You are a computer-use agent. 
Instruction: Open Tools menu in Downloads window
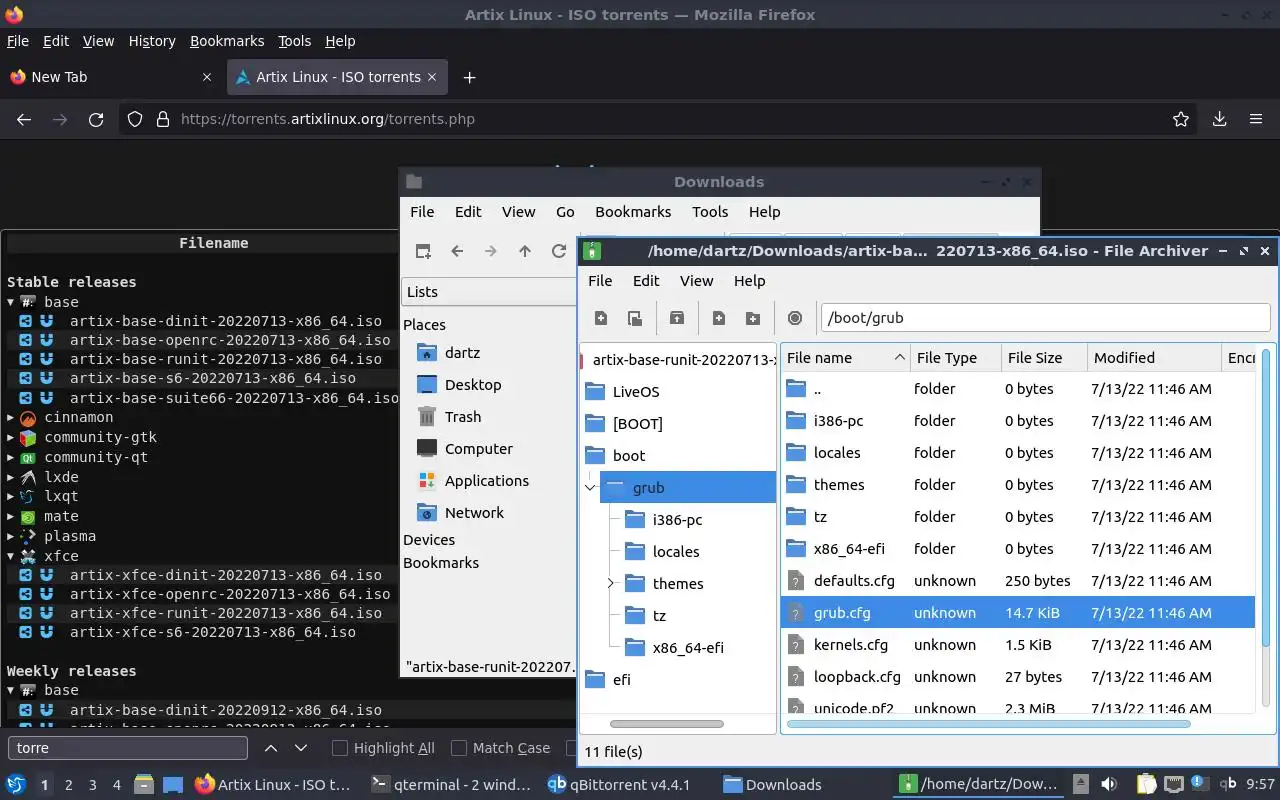click(710, 212)
